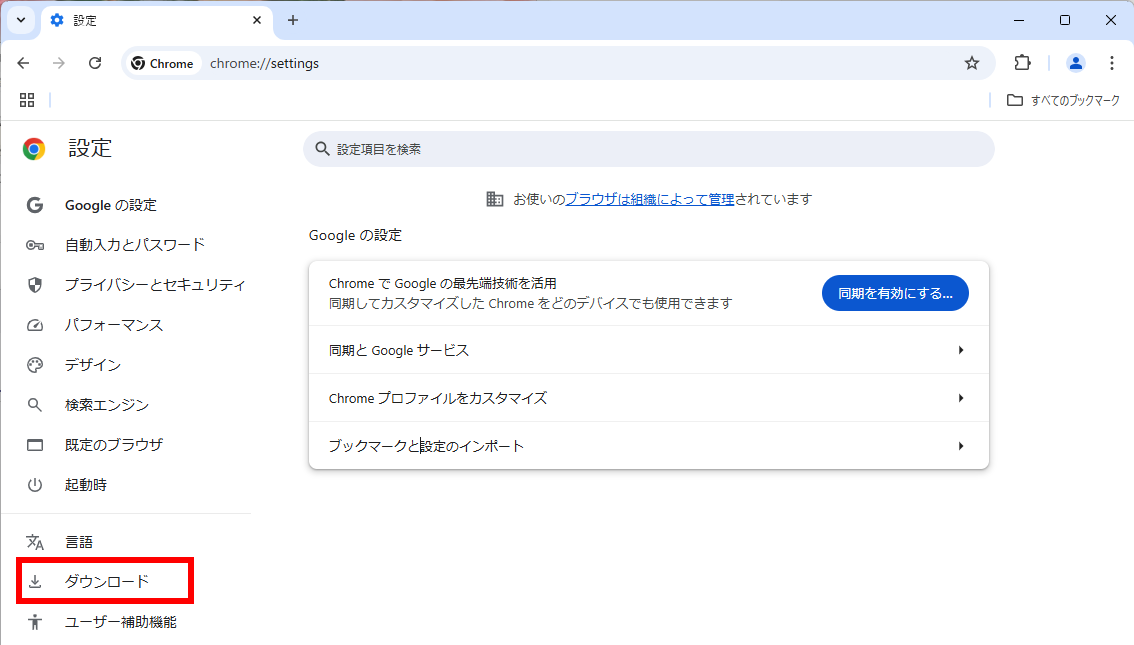This screenshot has height=645, width=1134.
Task: Open ダウンロード in sidebar
Action: [106, 581]
